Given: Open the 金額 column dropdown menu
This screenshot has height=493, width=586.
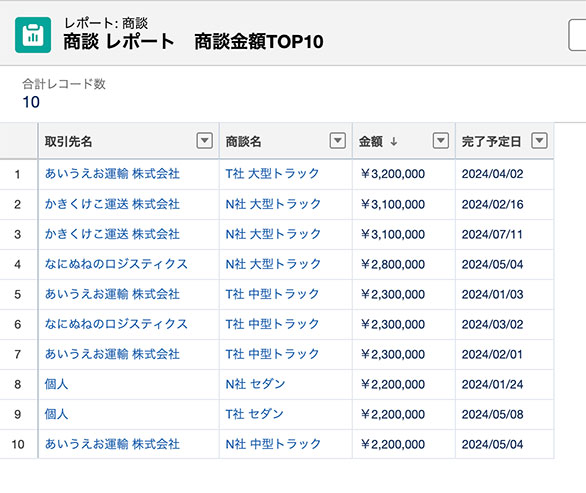Looking at the screenshot, I should [441, 141].
